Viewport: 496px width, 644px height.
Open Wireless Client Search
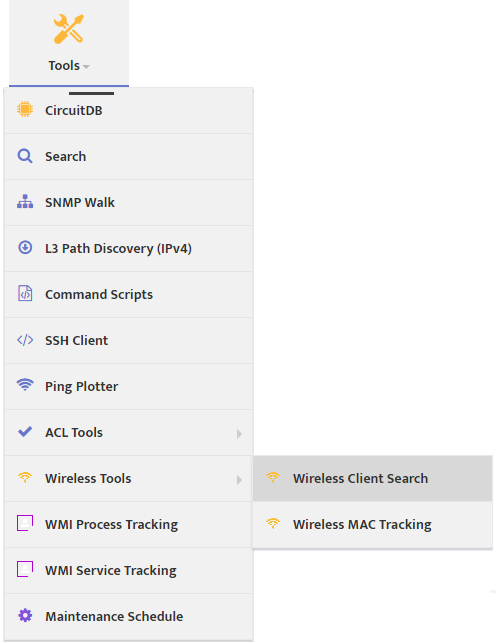pos(372,478)
